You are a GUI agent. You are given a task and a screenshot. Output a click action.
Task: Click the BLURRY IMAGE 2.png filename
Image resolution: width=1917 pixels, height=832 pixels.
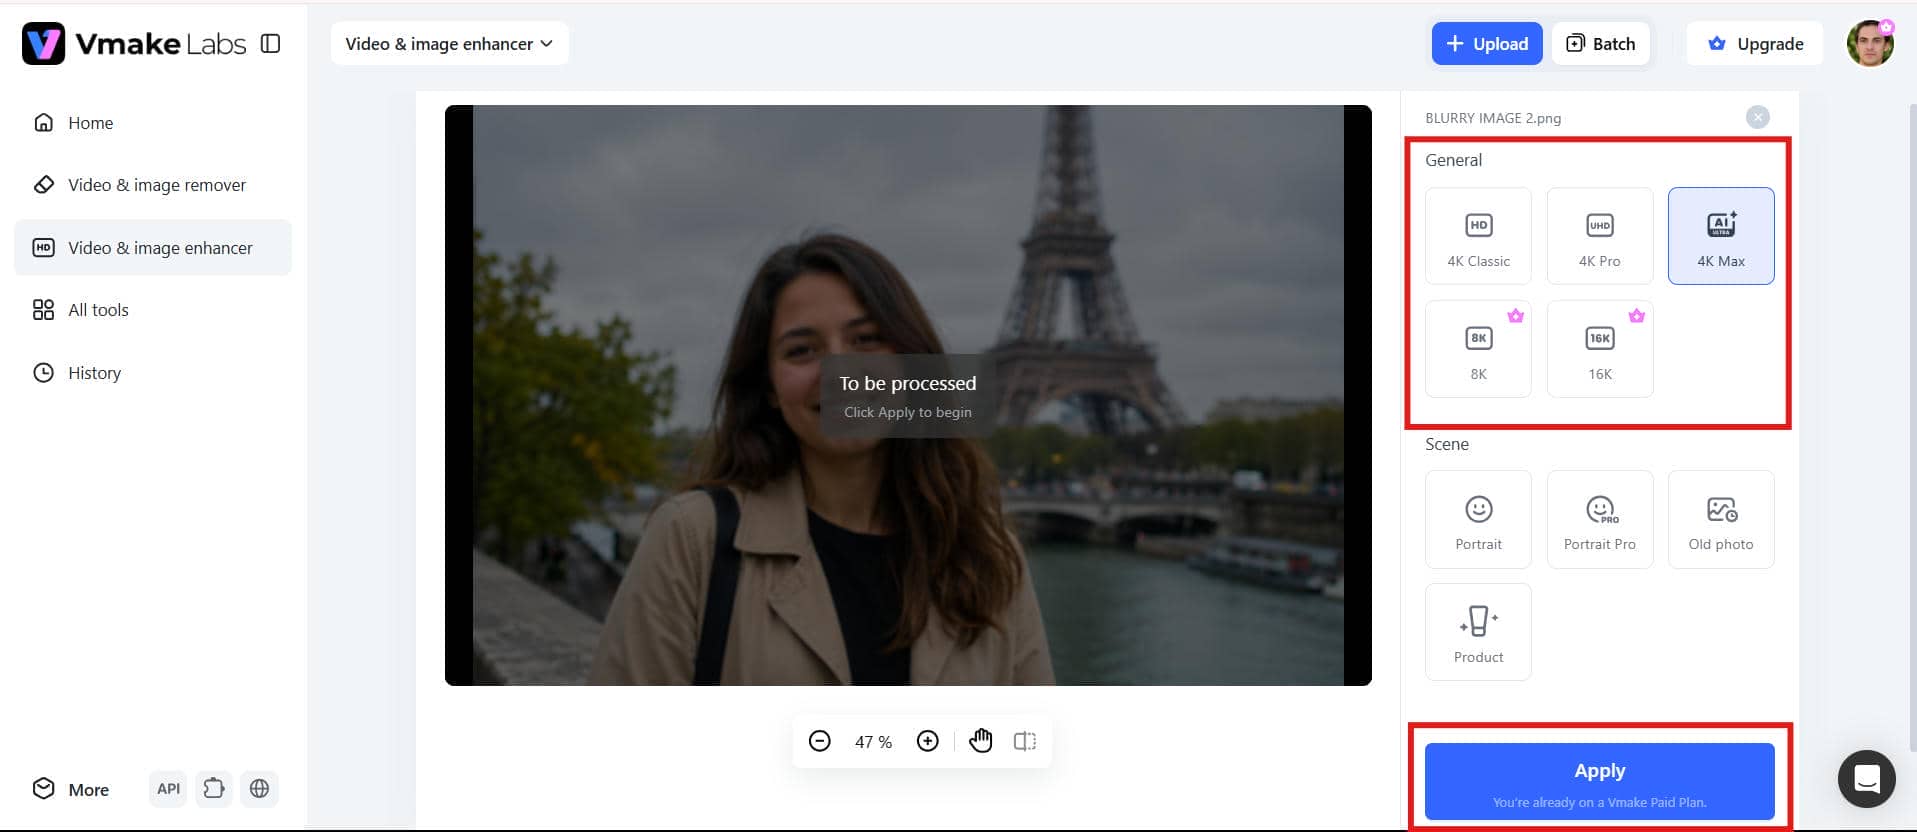[1493, 118]
